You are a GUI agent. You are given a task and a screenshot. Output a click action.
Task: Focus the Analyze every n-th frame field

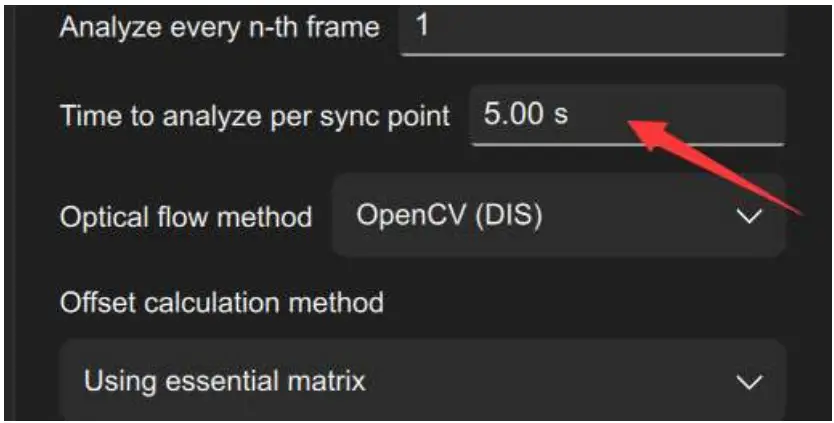click(x=590, y=27)
